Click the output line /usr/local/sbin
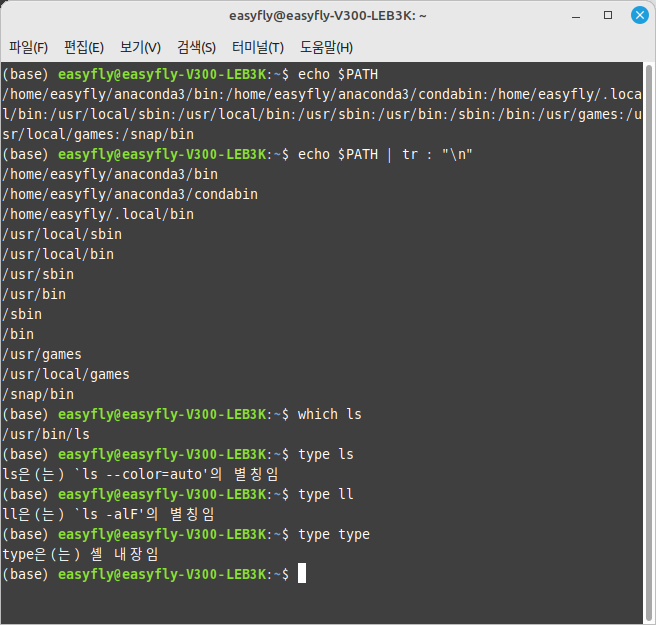 click(x=62, y=235)
